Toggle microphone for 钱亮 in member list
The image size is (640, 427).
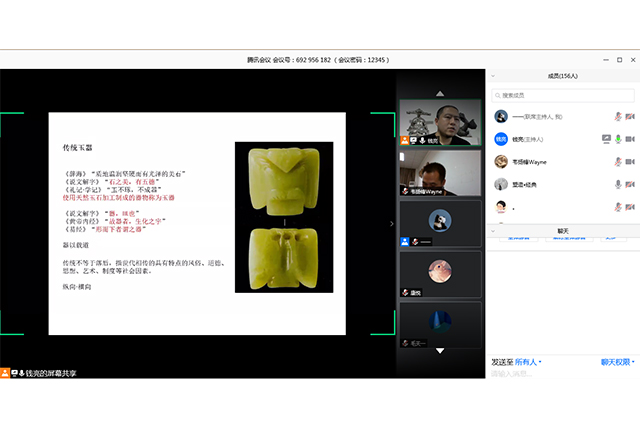[x=618, y=139]
